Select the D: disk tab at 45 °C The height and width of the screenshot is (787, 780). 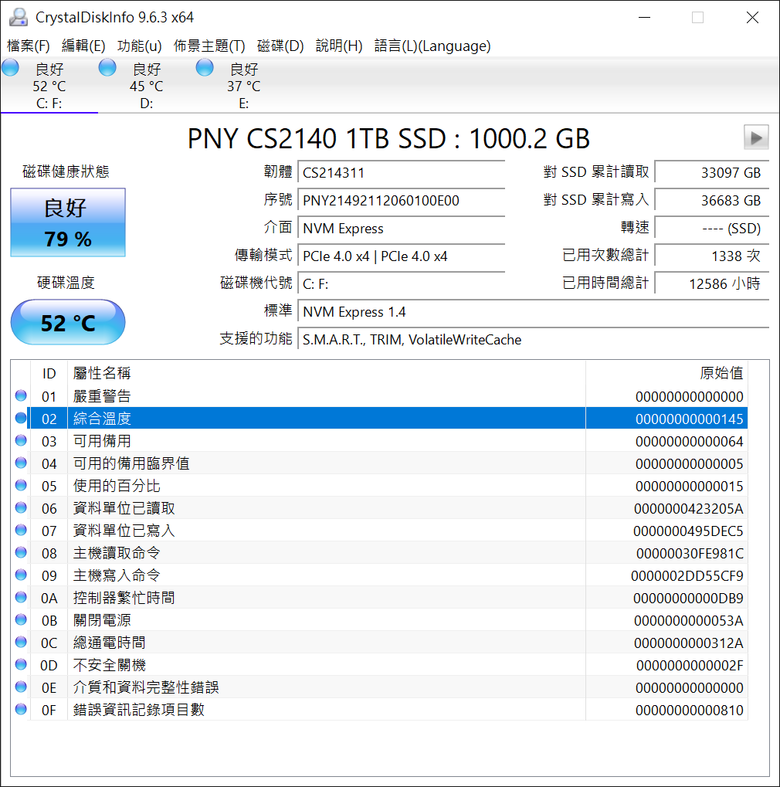point(146,85)
